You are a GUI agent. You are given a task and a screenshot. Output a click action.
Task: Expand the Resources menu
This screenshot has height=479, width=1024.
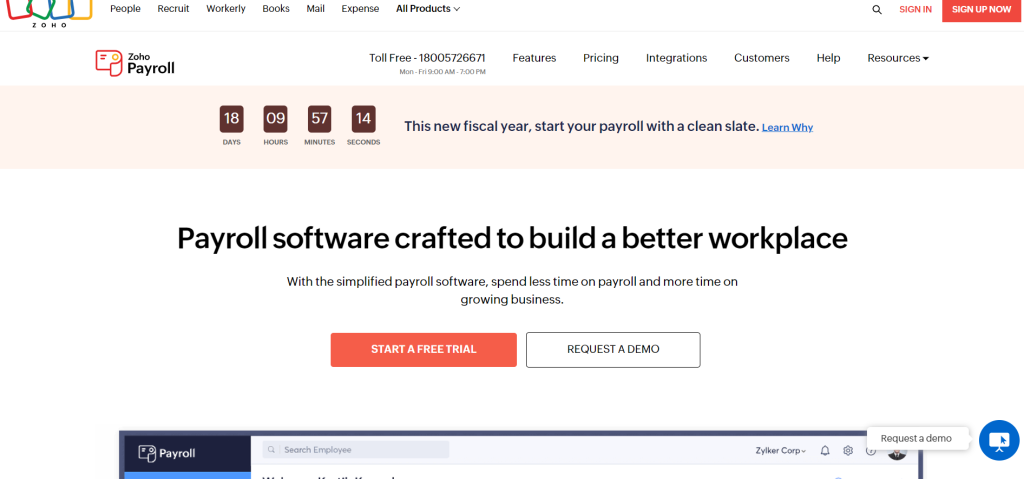coord(897,58)
